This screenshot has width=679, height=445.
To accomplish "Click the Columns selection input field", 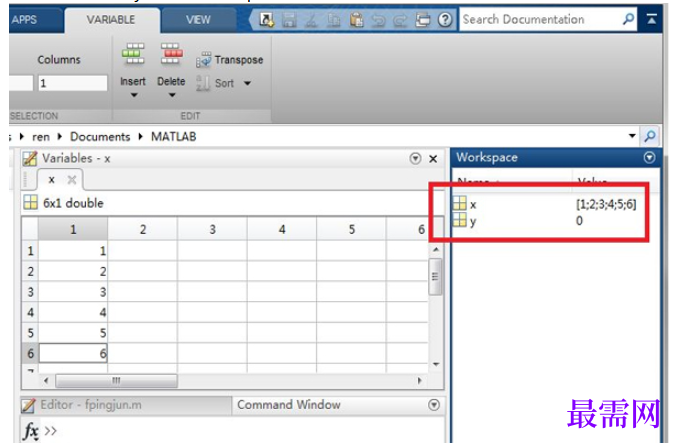I will coord(72,83).
